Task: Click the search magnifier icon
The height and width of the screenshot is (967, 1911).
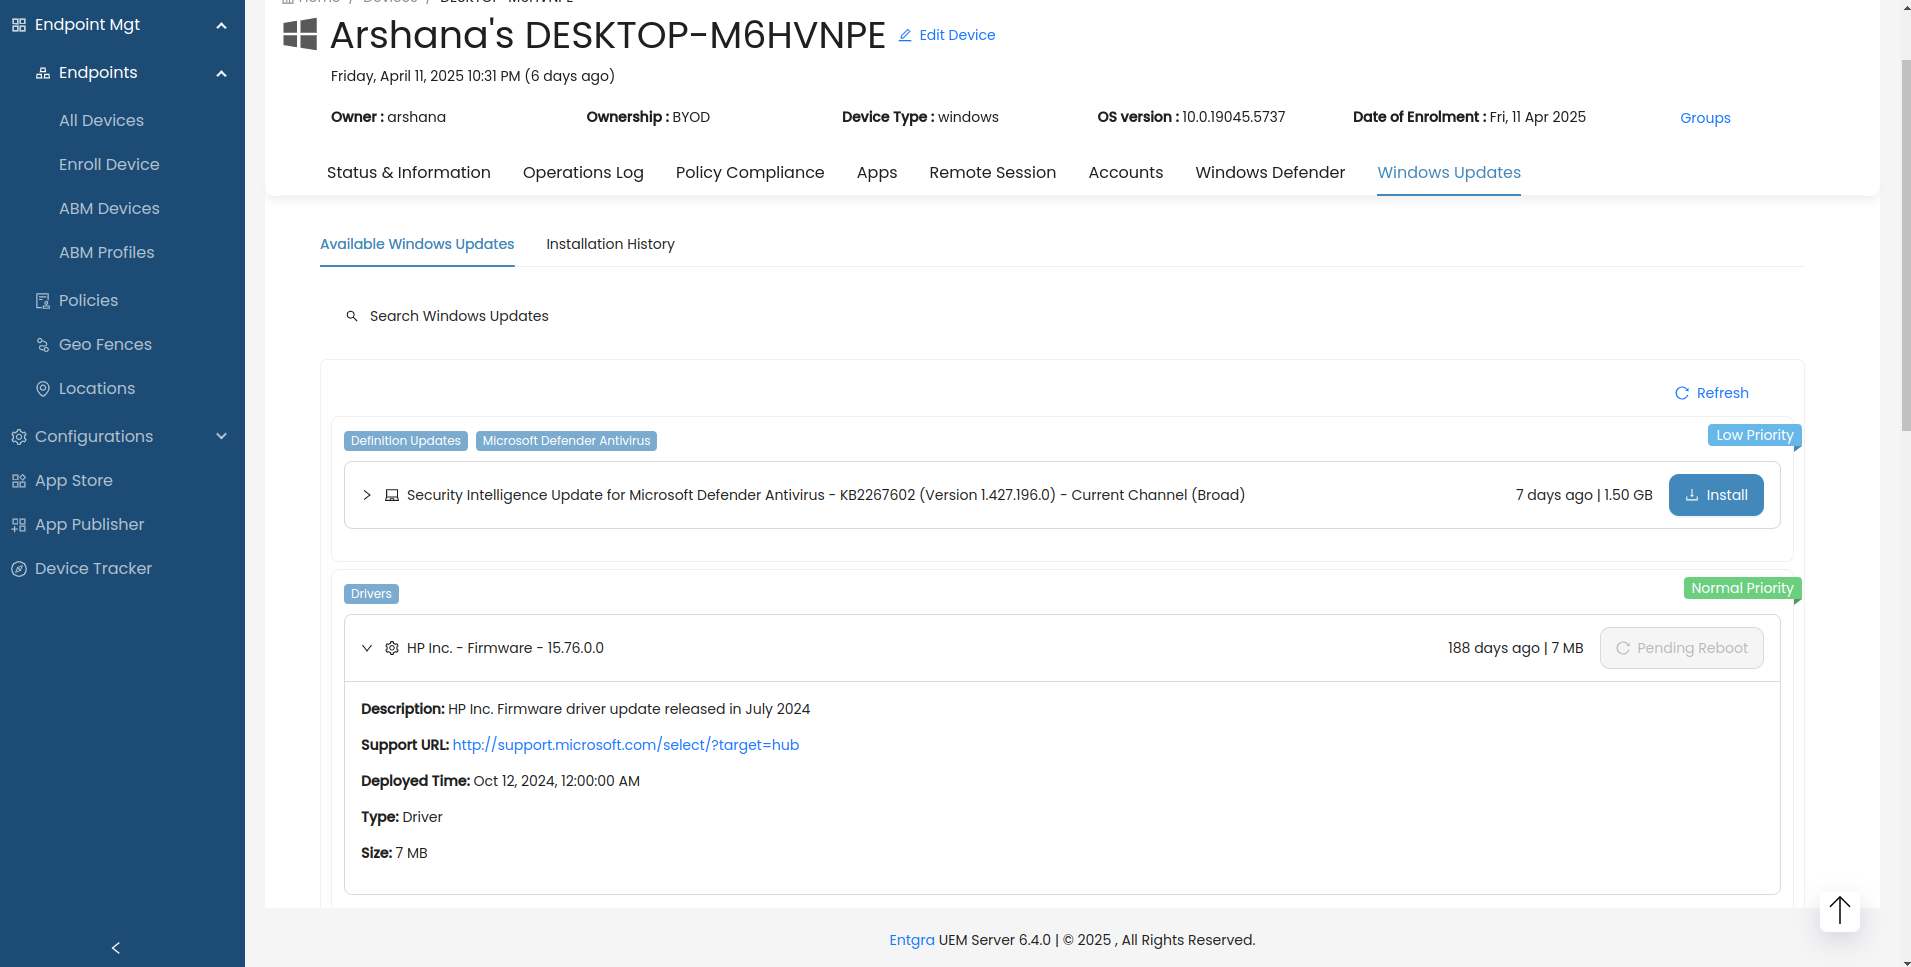Action: [352, 316]
